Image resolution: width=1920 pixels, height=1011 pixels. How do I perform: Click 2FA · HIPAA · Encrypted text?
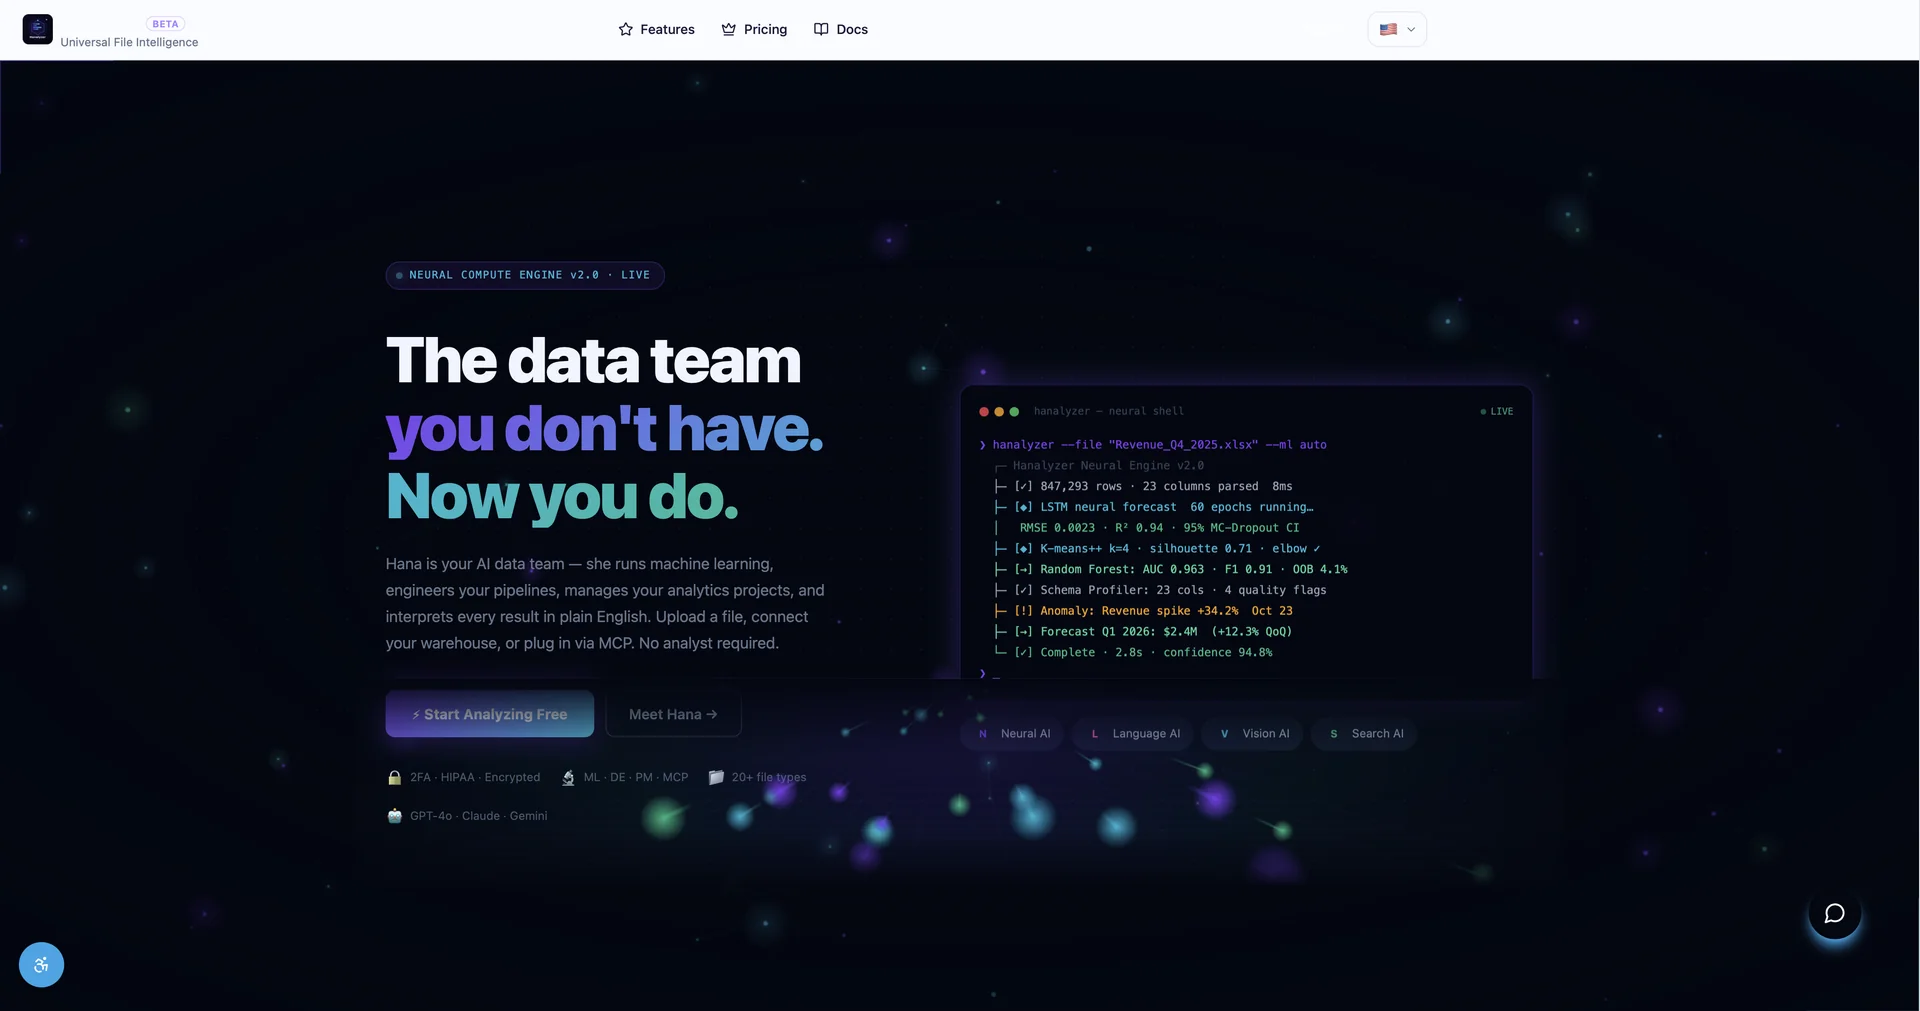pos(475,777)
